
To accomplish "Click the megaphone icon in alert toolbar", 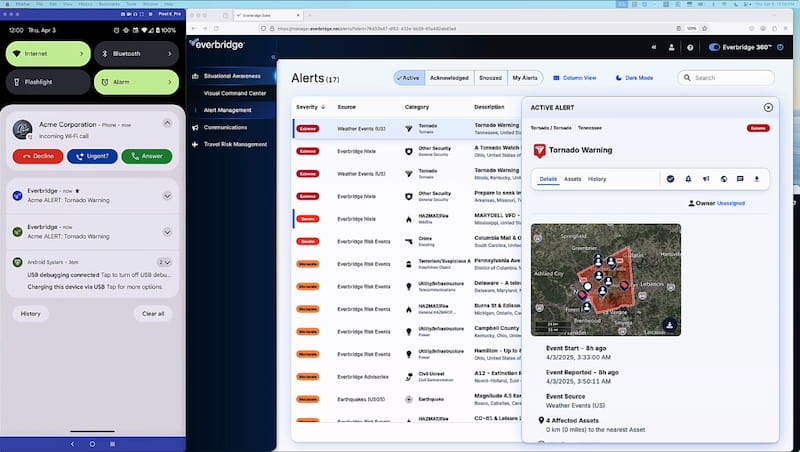I will coord(706,179).
